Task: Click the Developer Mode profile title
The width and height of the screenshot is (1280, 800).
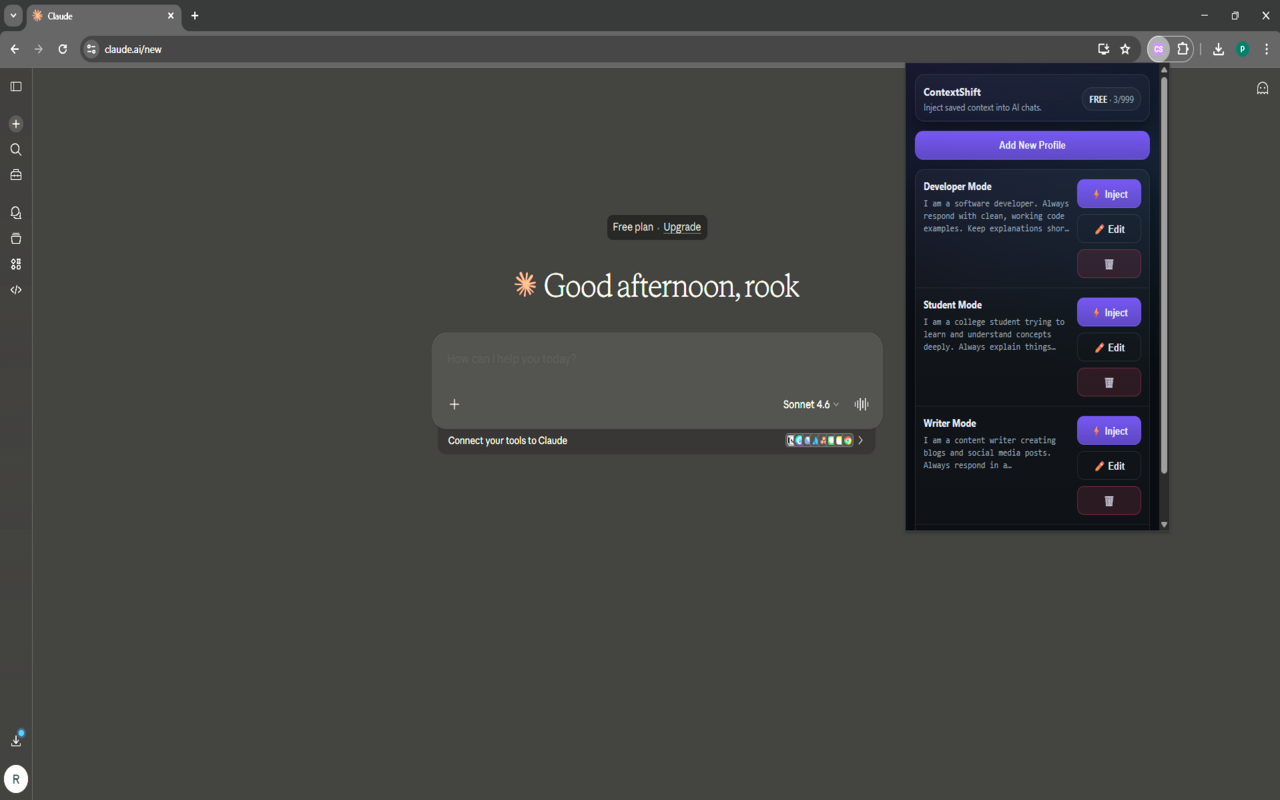Action: click(957, 187)
